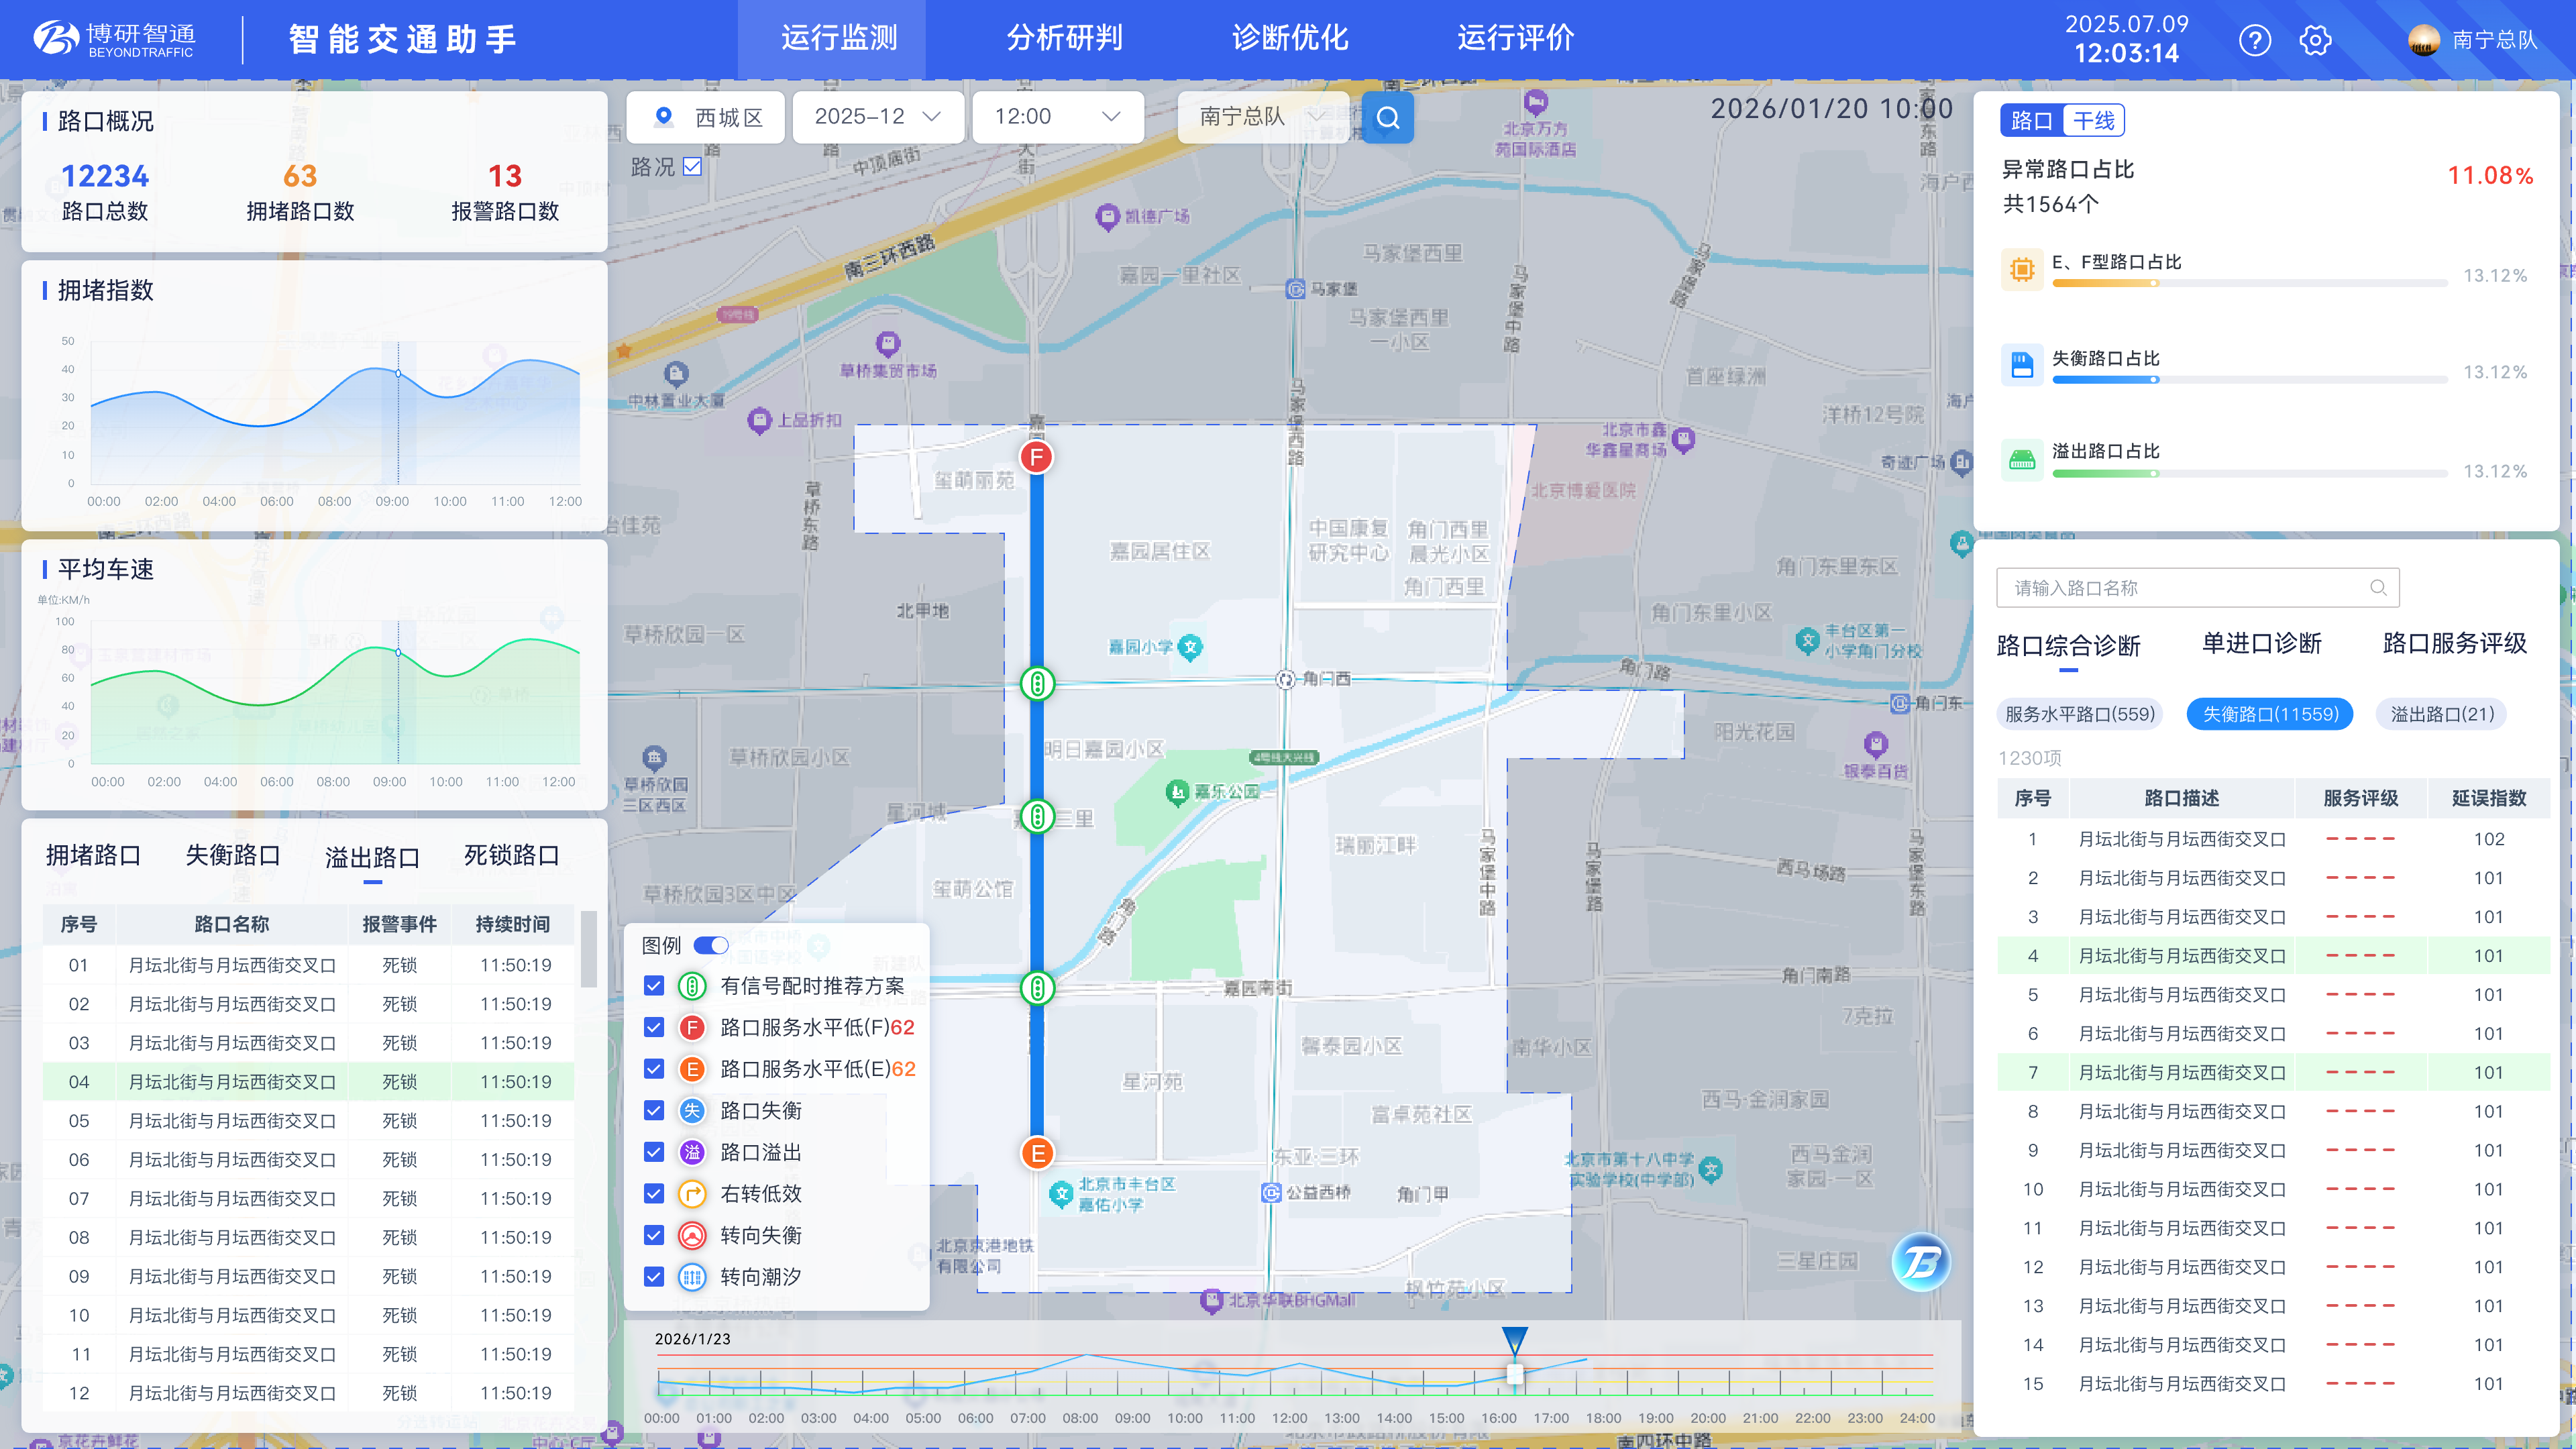Click the 路口服务水平低(F) legend icon
This screenshot has height=1449, width=2576.
pos(692,1028)
